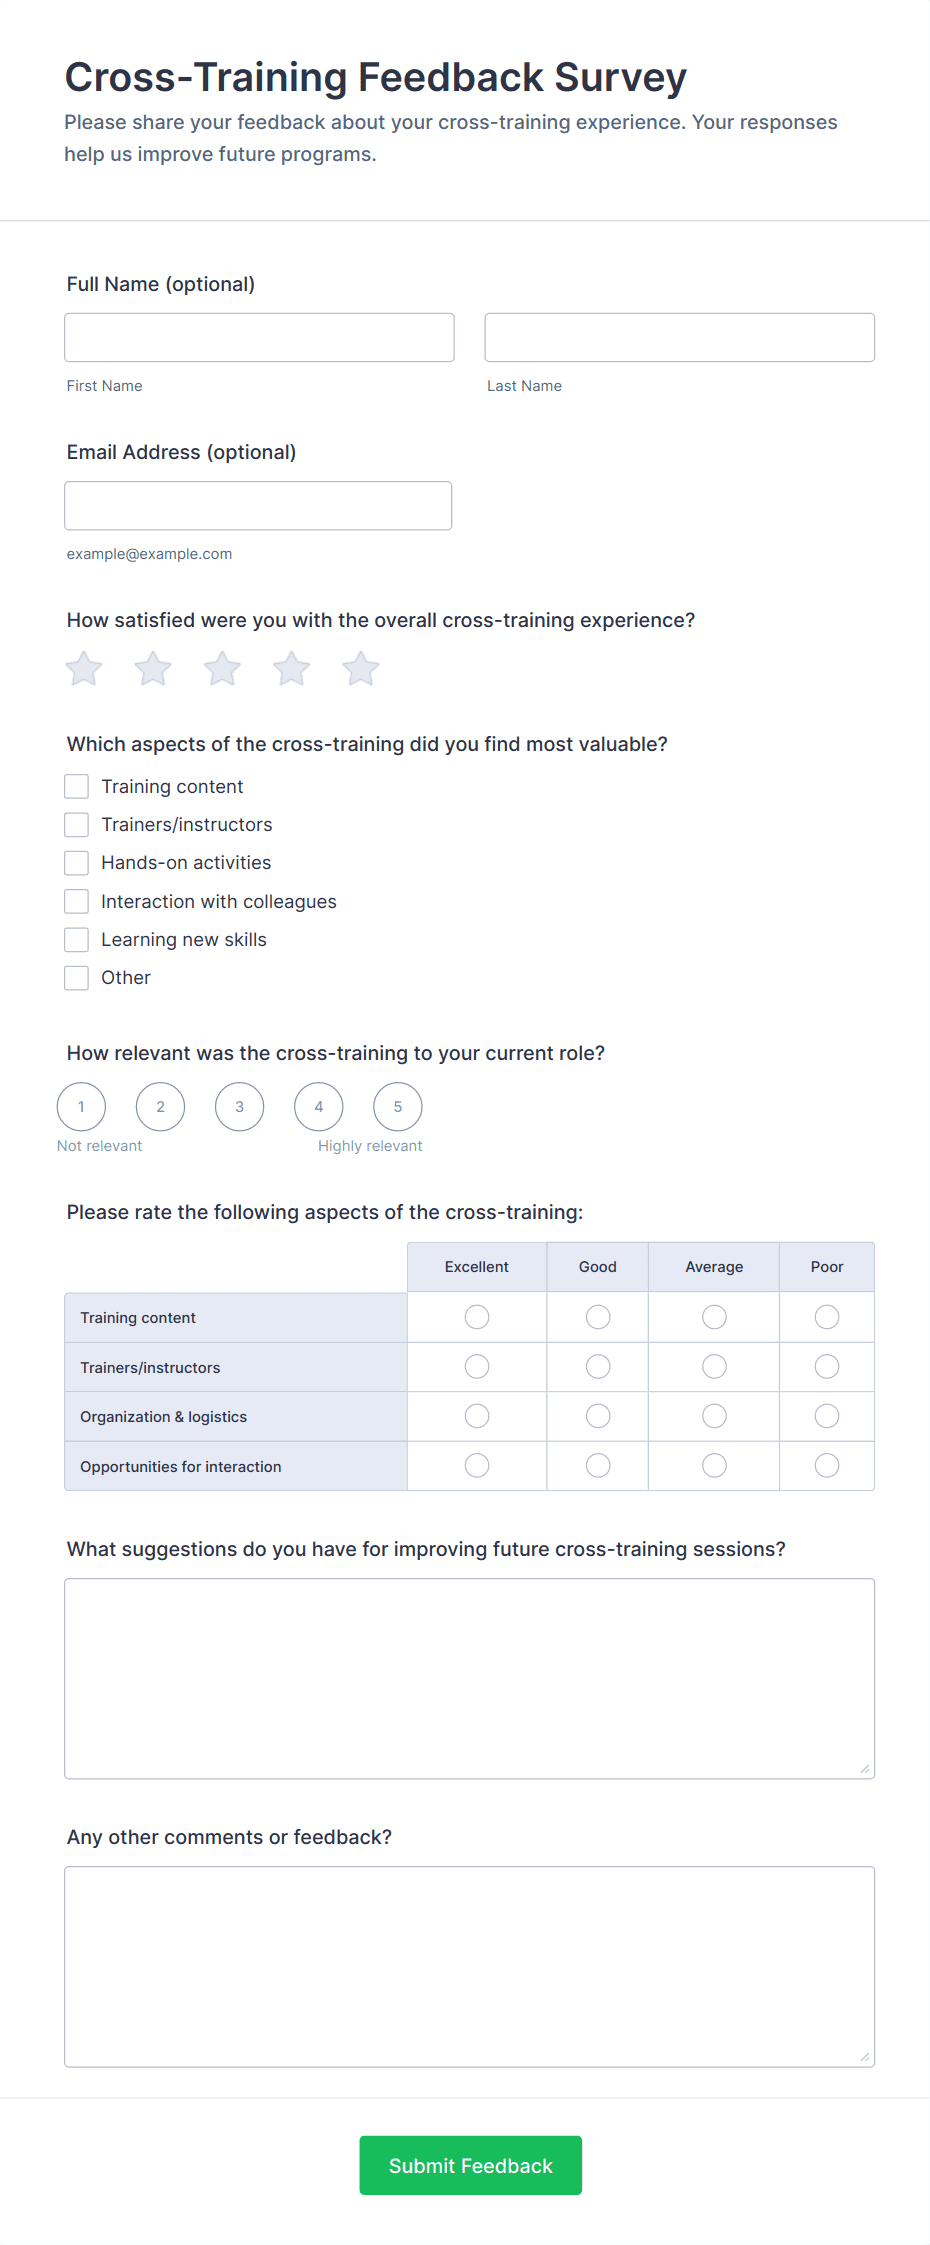This screenshot has height=2245, width=930.
Task: Click the First Name input field
Action: [258, 337]
